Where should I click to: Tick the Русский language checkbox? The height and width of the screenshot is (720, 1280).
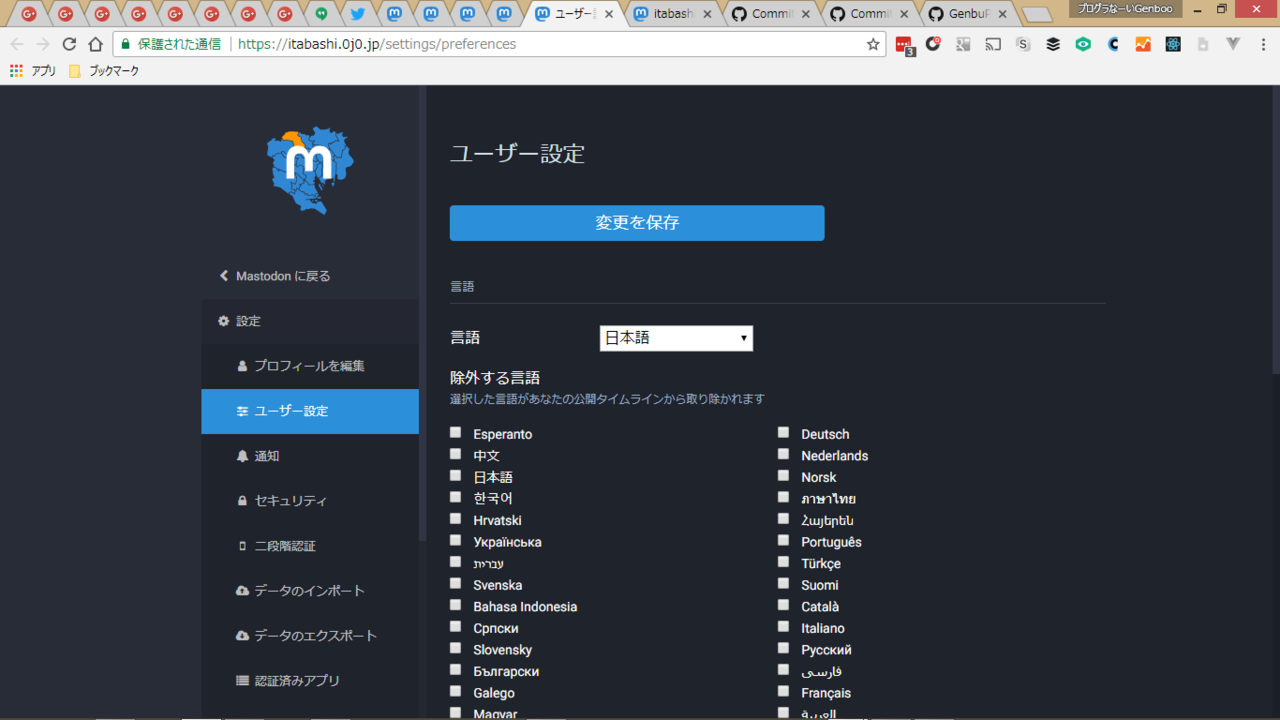[x=783, y=648]
